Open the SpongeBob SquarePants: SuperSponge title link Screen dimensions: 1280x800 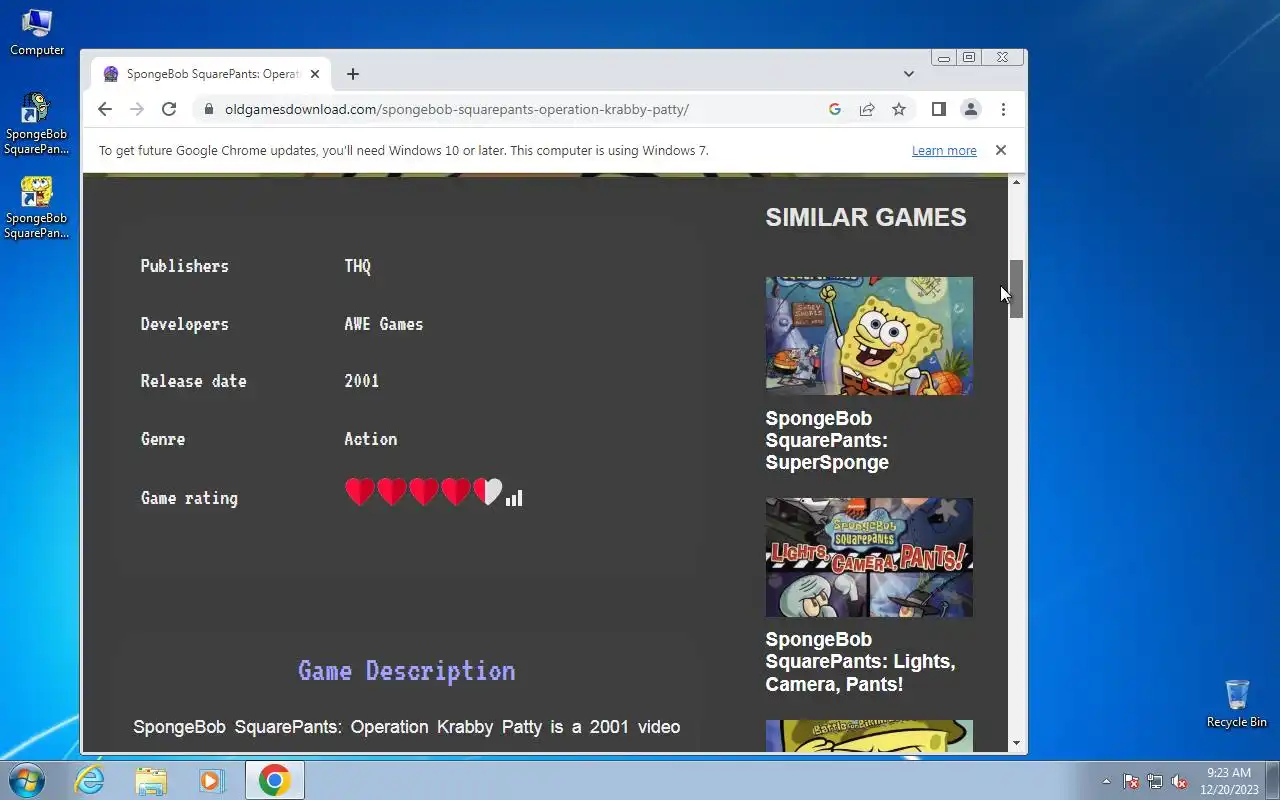[x=827, y=440]
